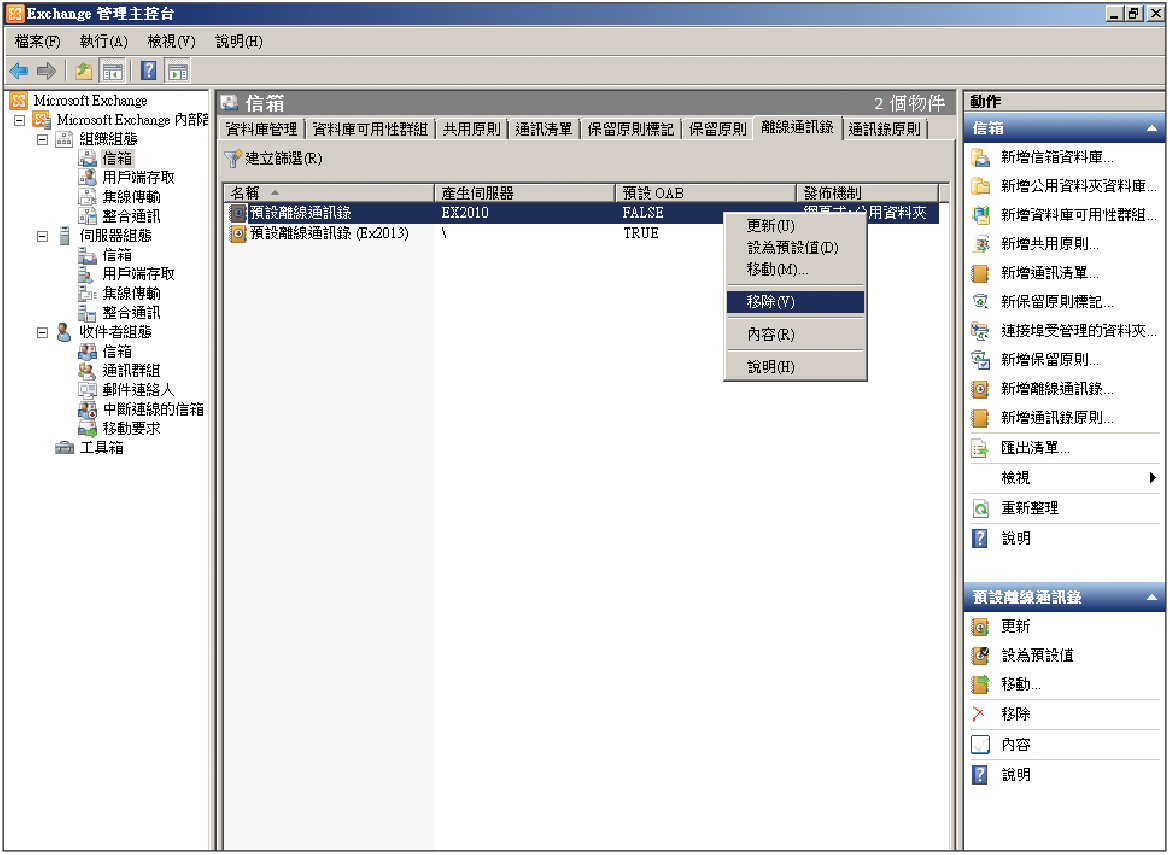Click the 新增通訊錄原則 icon

pos(980,418)
